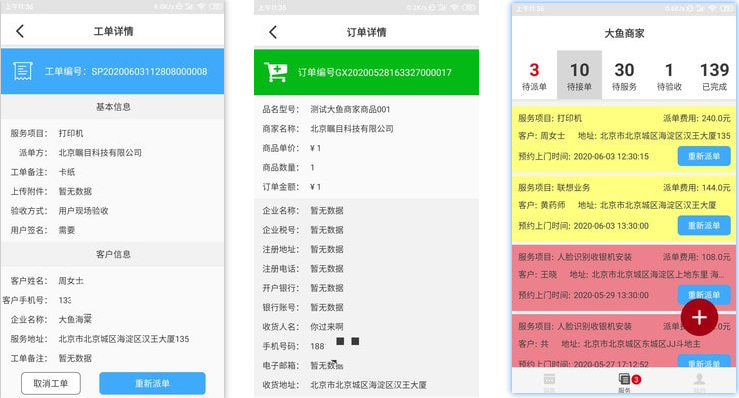
Task: Tap 品名型号 value 测试大鱼商家商品001
Action: (x=350, y=109)
